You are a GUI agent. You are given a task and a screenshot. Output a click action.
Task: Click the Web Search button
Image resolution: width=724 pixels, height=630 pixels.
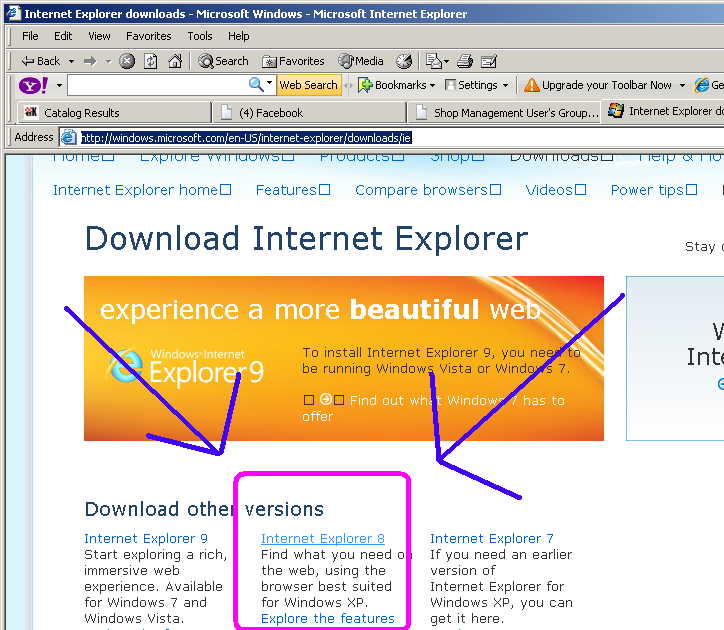coord(309,85)
